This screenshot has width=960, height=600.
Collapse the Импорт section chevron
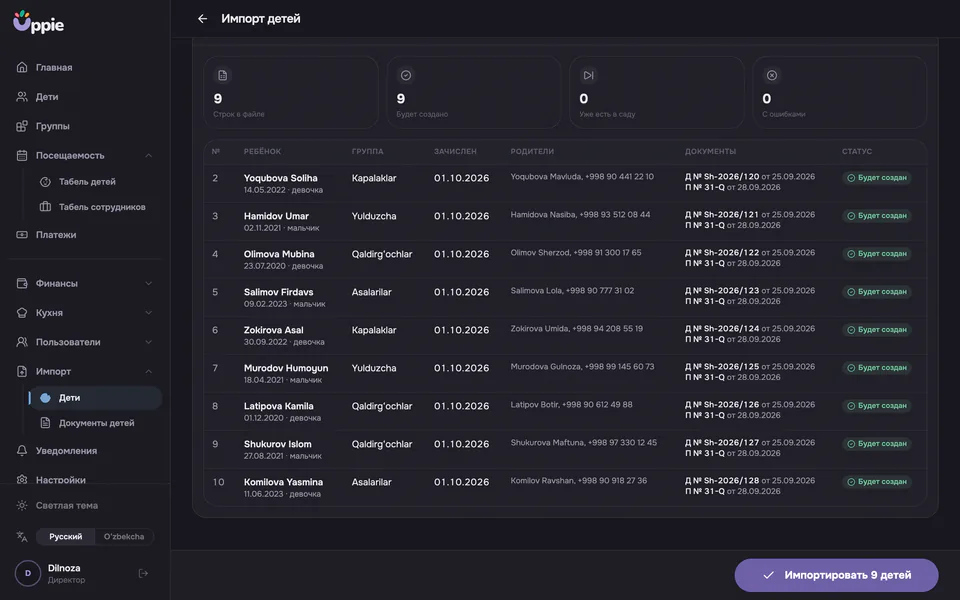pos(148,372)
